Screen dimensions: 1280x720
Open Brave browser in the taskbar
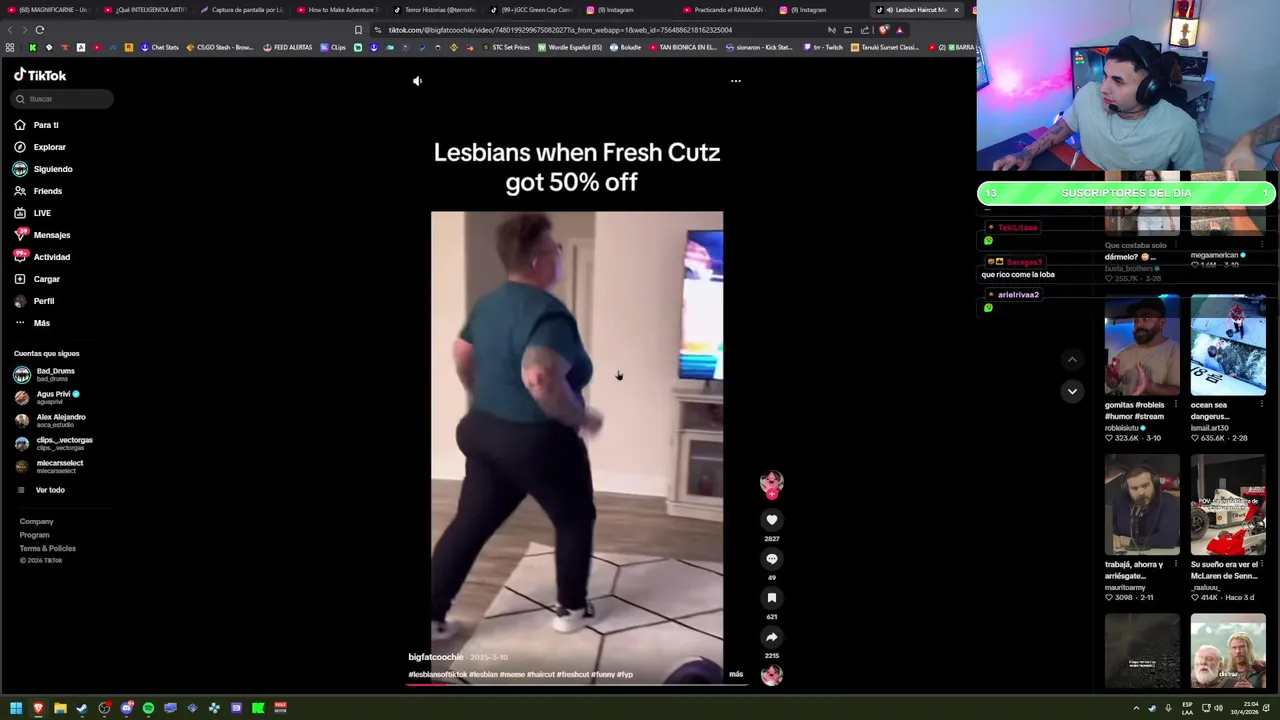coord(38,708)
